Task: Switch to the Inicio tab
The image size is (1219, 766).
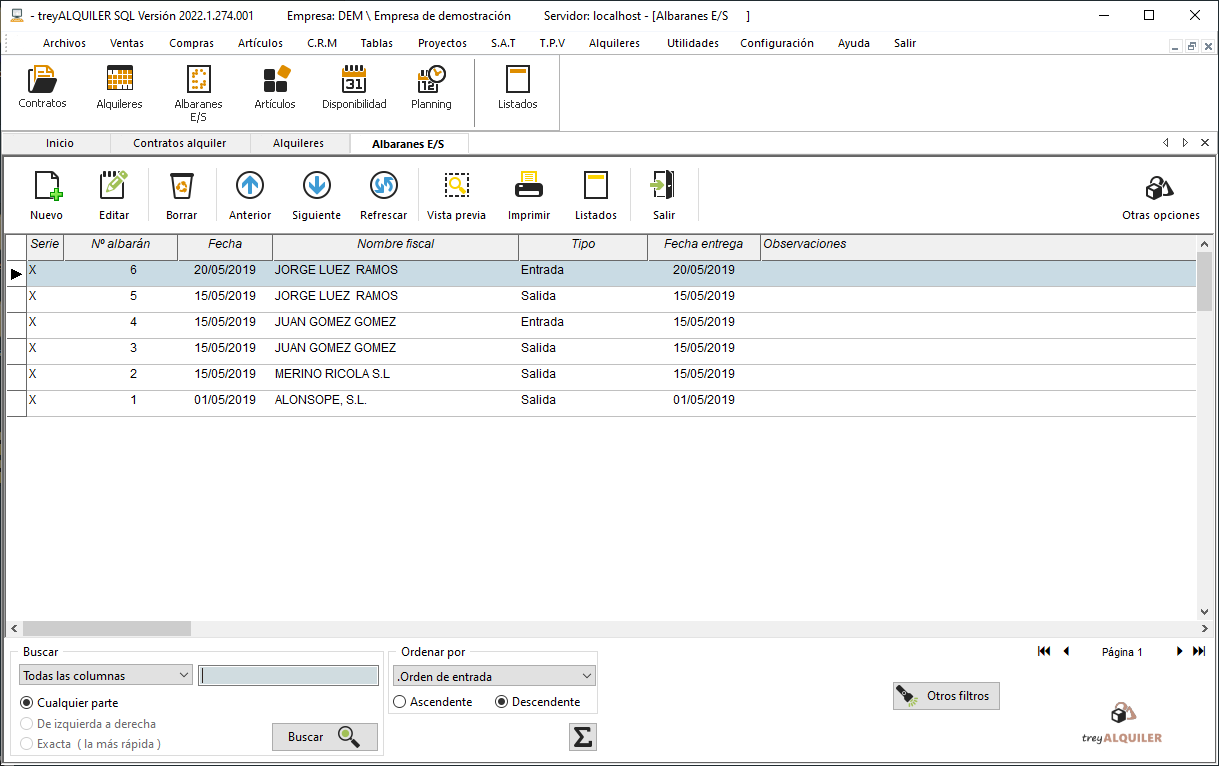Action: (x=59, y=143)
